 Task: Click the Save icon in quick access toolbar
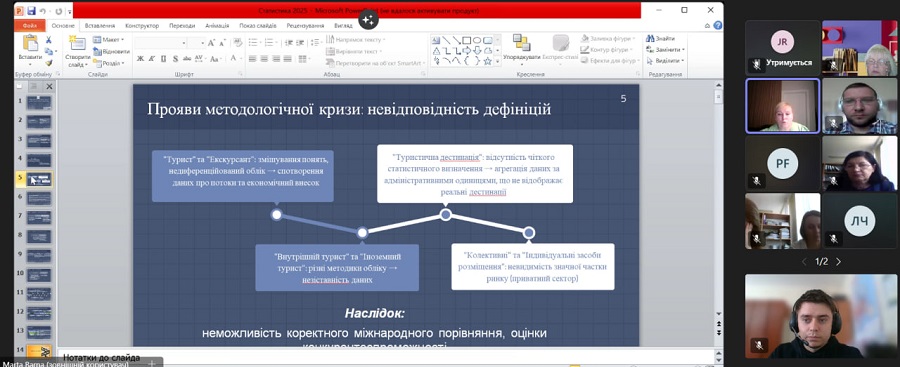coord(31,10)
